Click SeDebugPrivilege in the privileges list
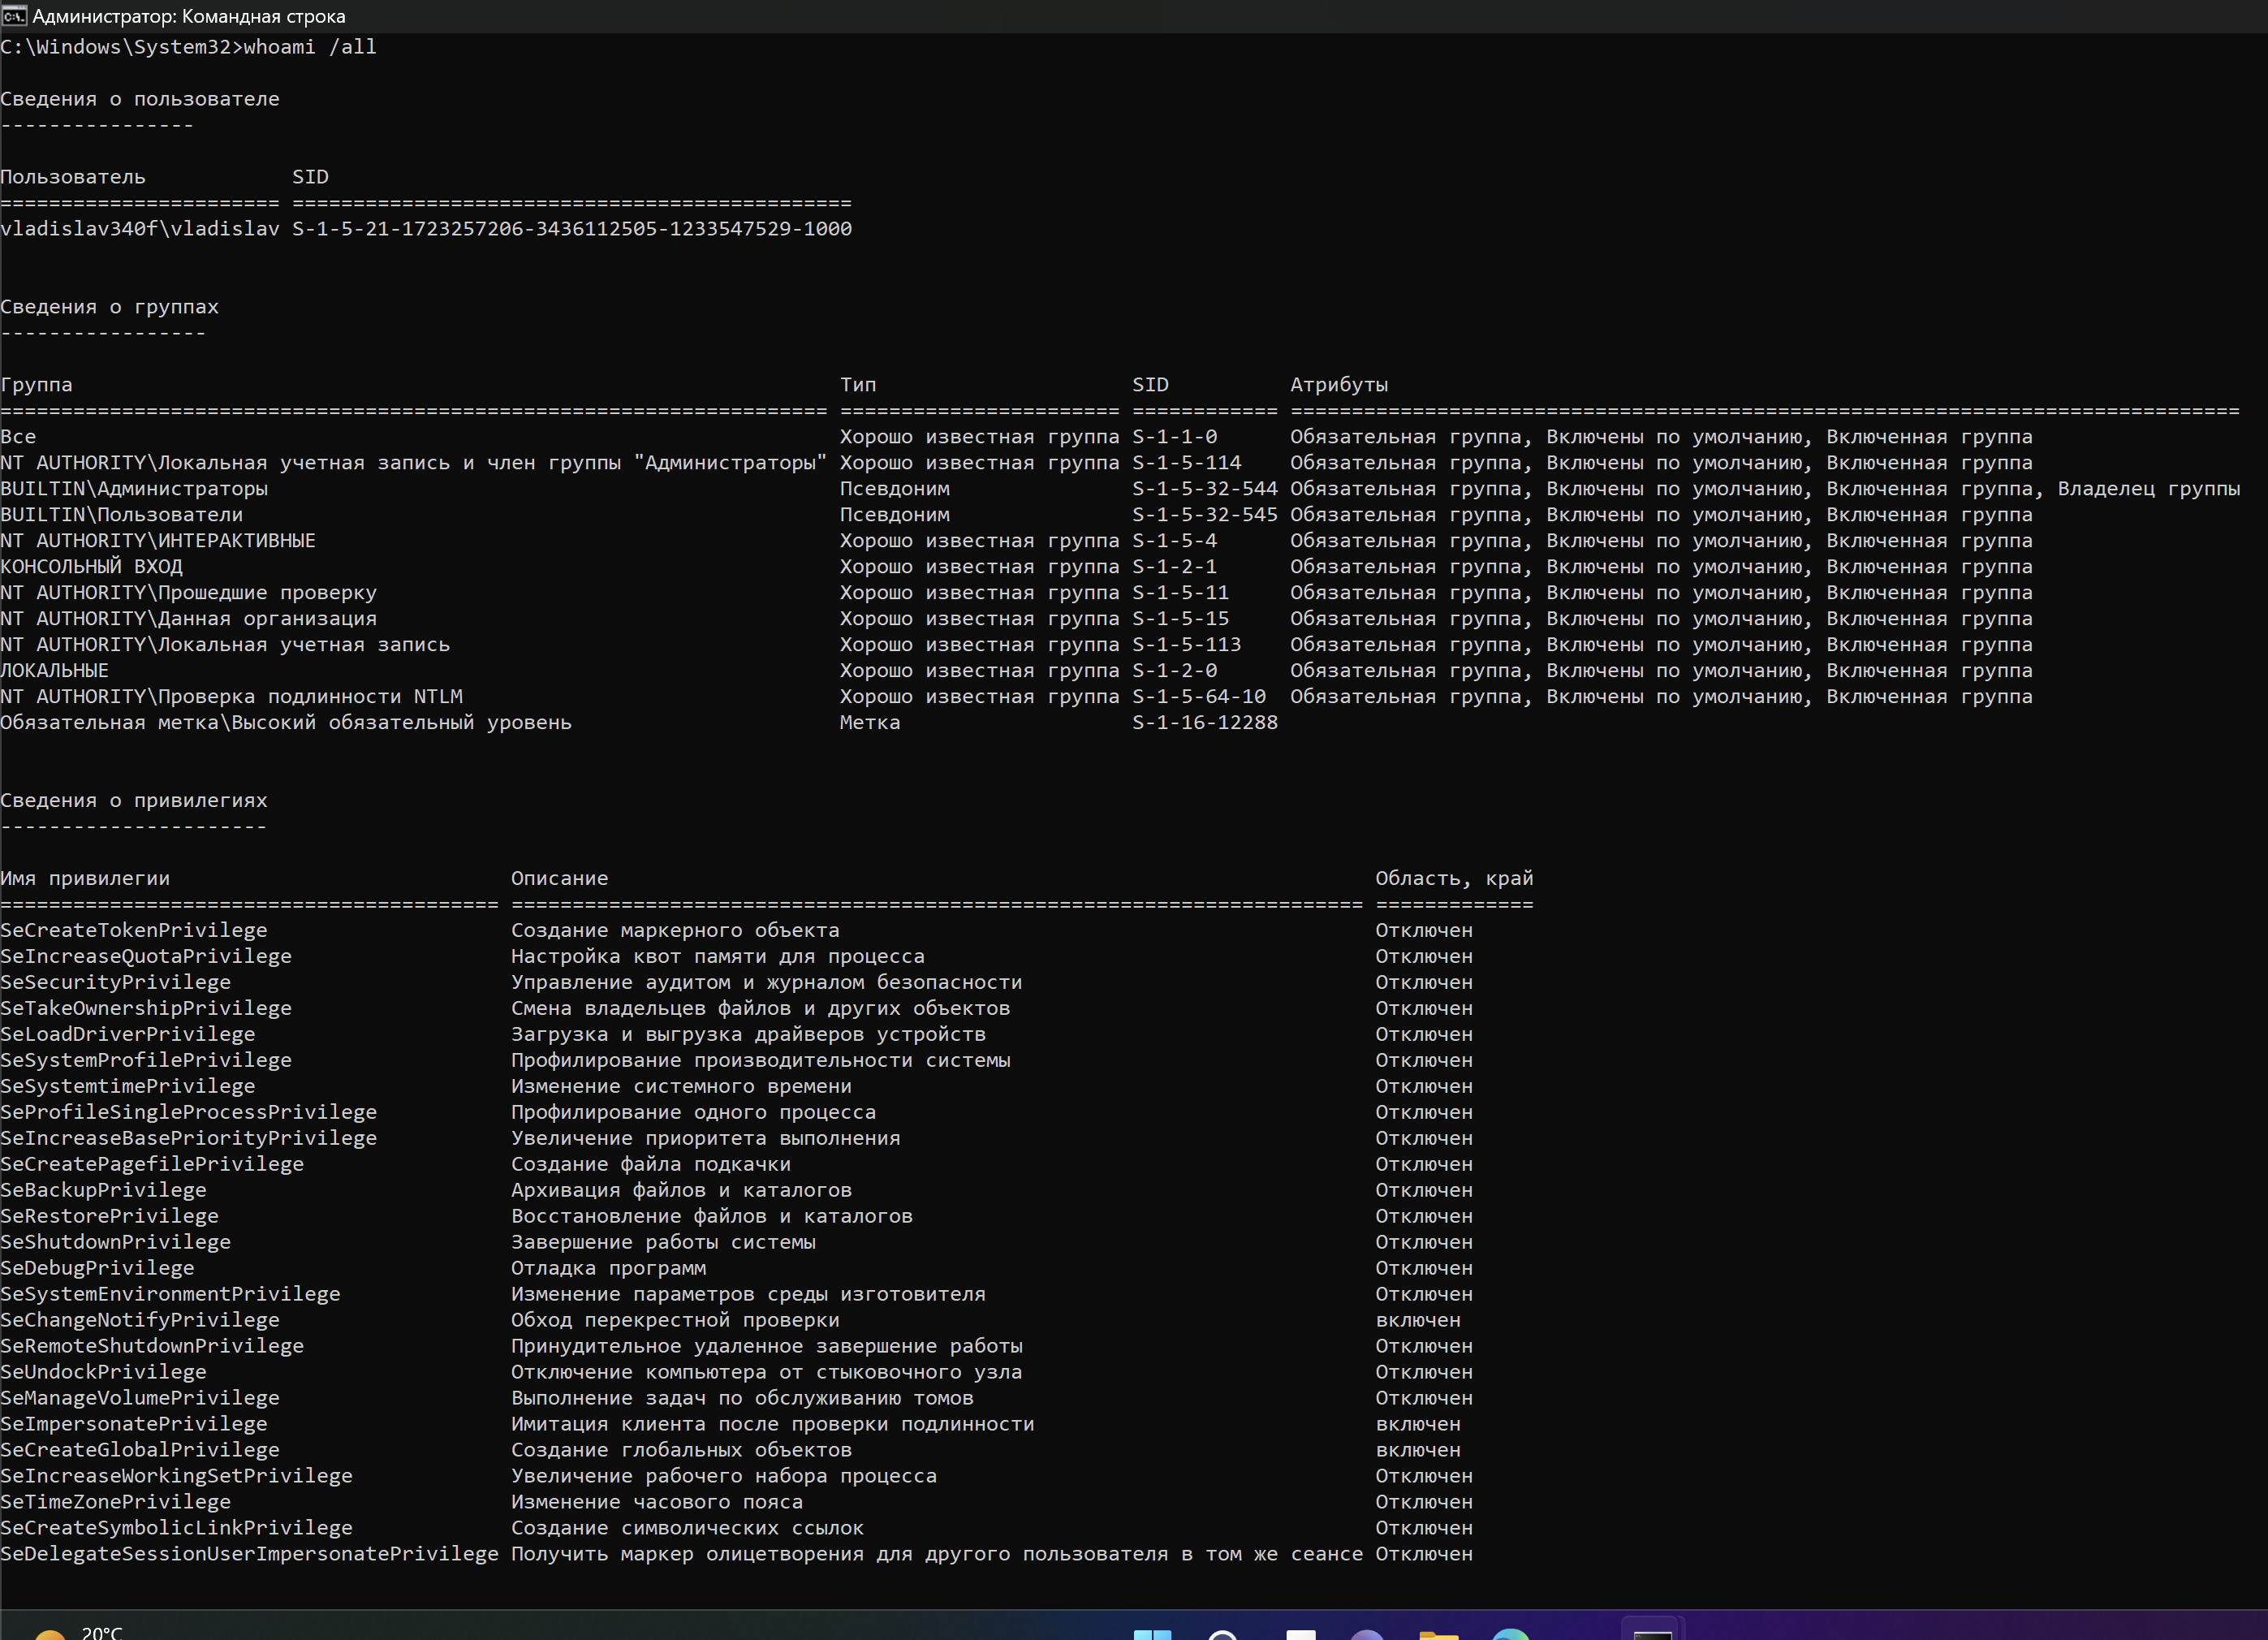The width and height of the screenshot is (2268, 1640). pyautogui.click(x=97, y=1268)
